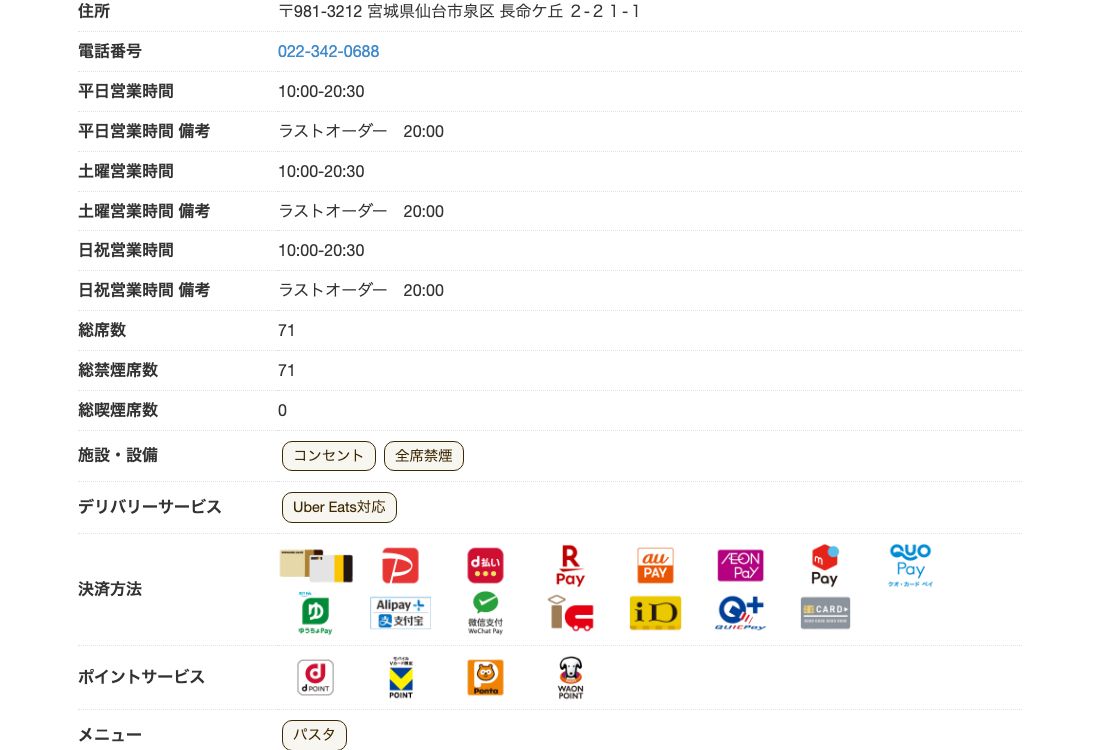
Task: Click the Merpay icon
Action: [824, 565]
